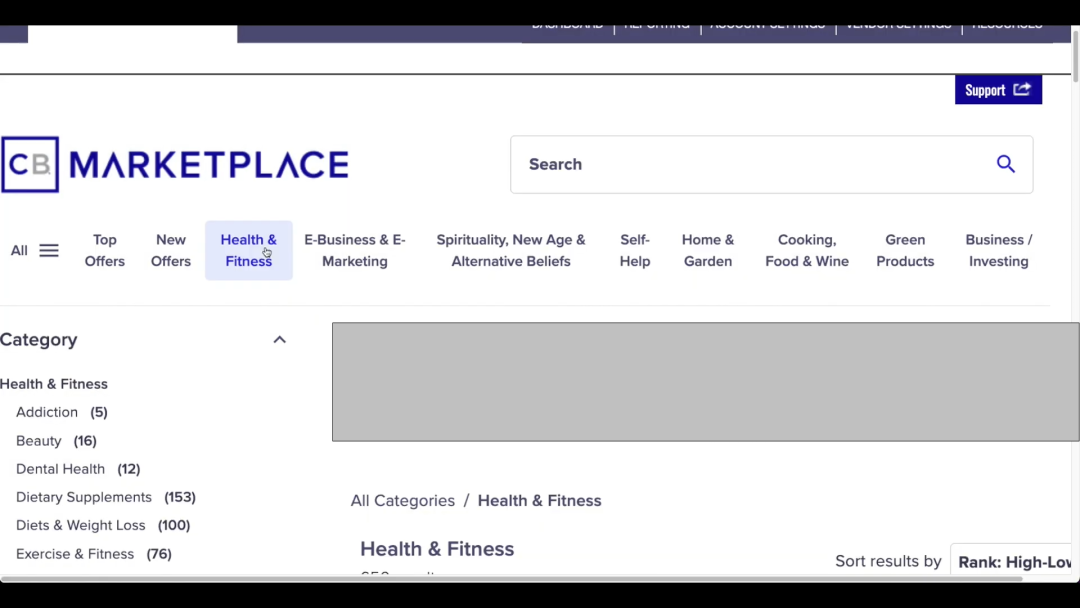Filter by Dietary Supplements subcategory
The height and width of the screenshot is (608, 1080).
[84, 497]
